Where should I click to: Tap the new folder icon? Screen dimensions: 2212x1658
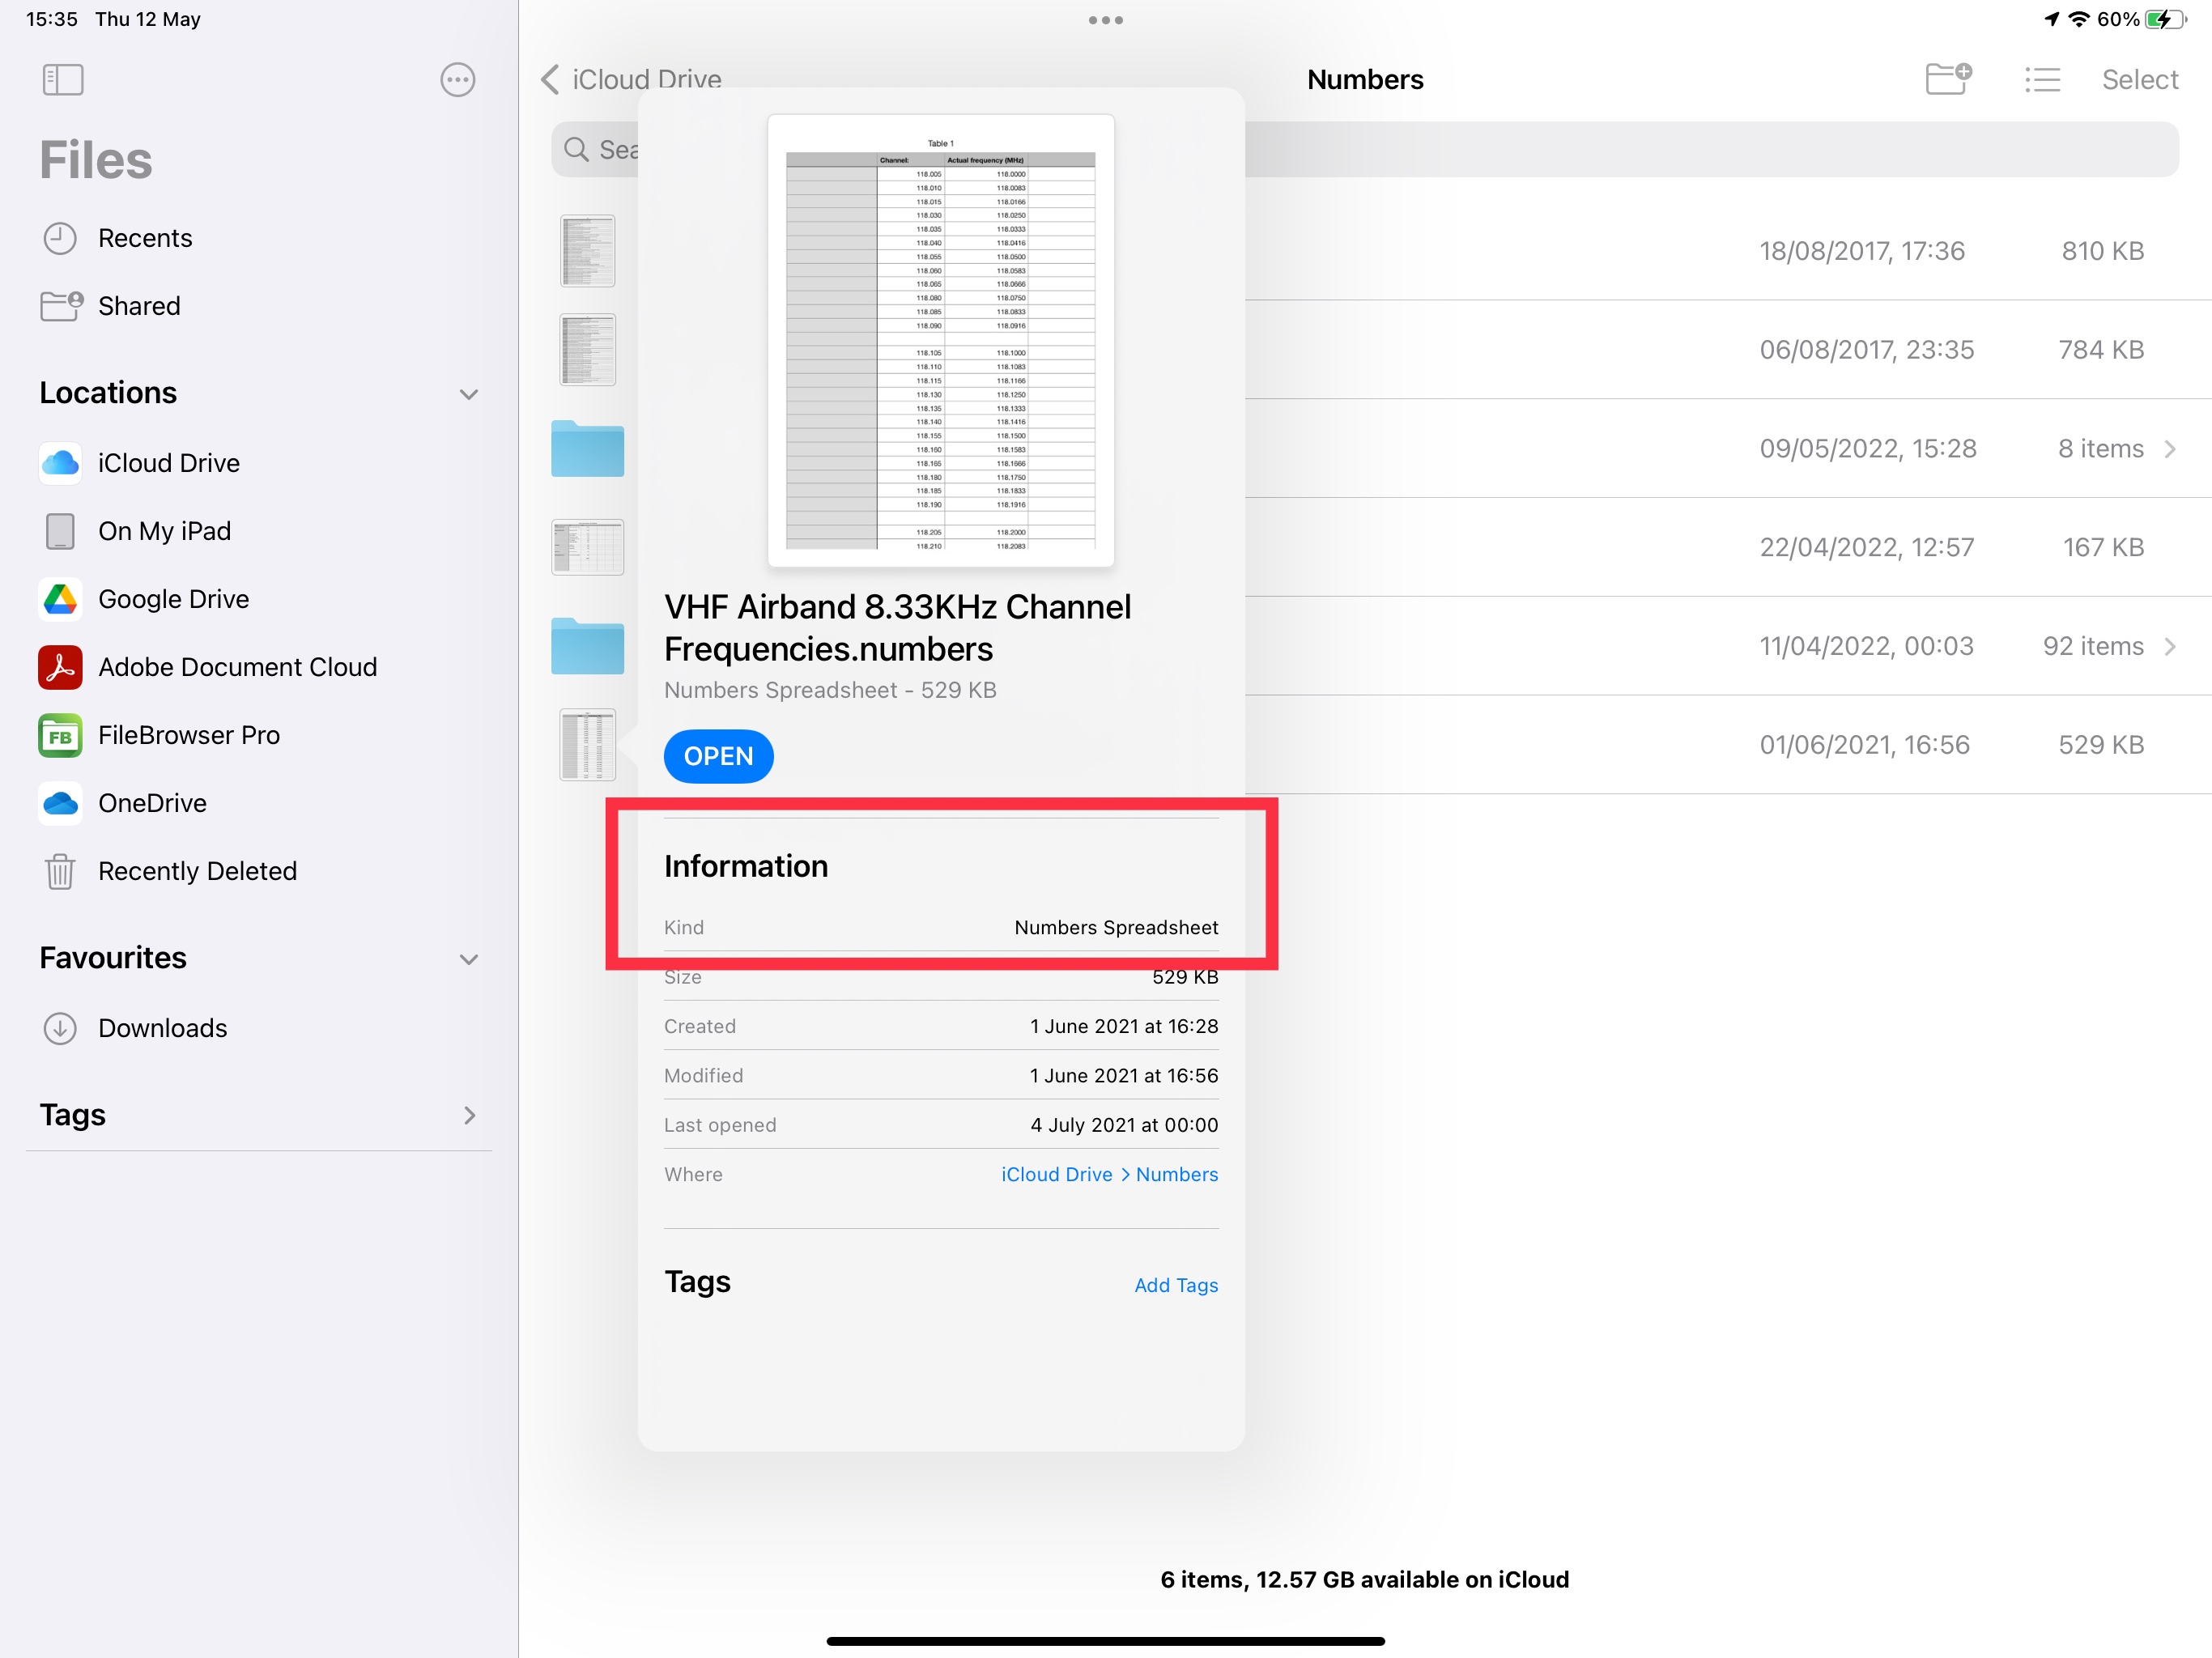(1947, 79)
